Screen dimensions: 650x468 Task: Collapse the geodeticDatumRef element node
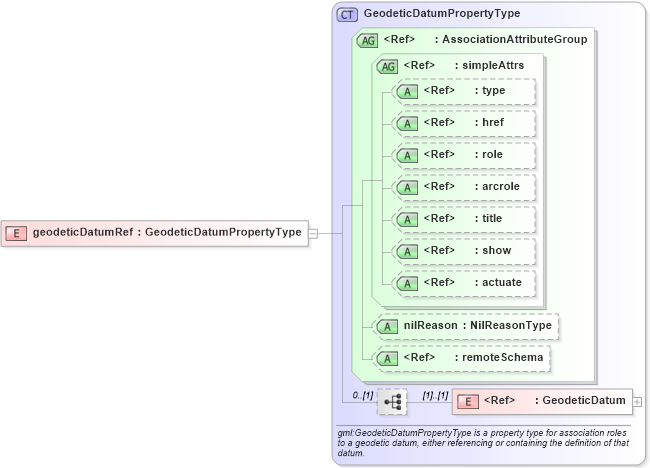[x=313, y=233]
